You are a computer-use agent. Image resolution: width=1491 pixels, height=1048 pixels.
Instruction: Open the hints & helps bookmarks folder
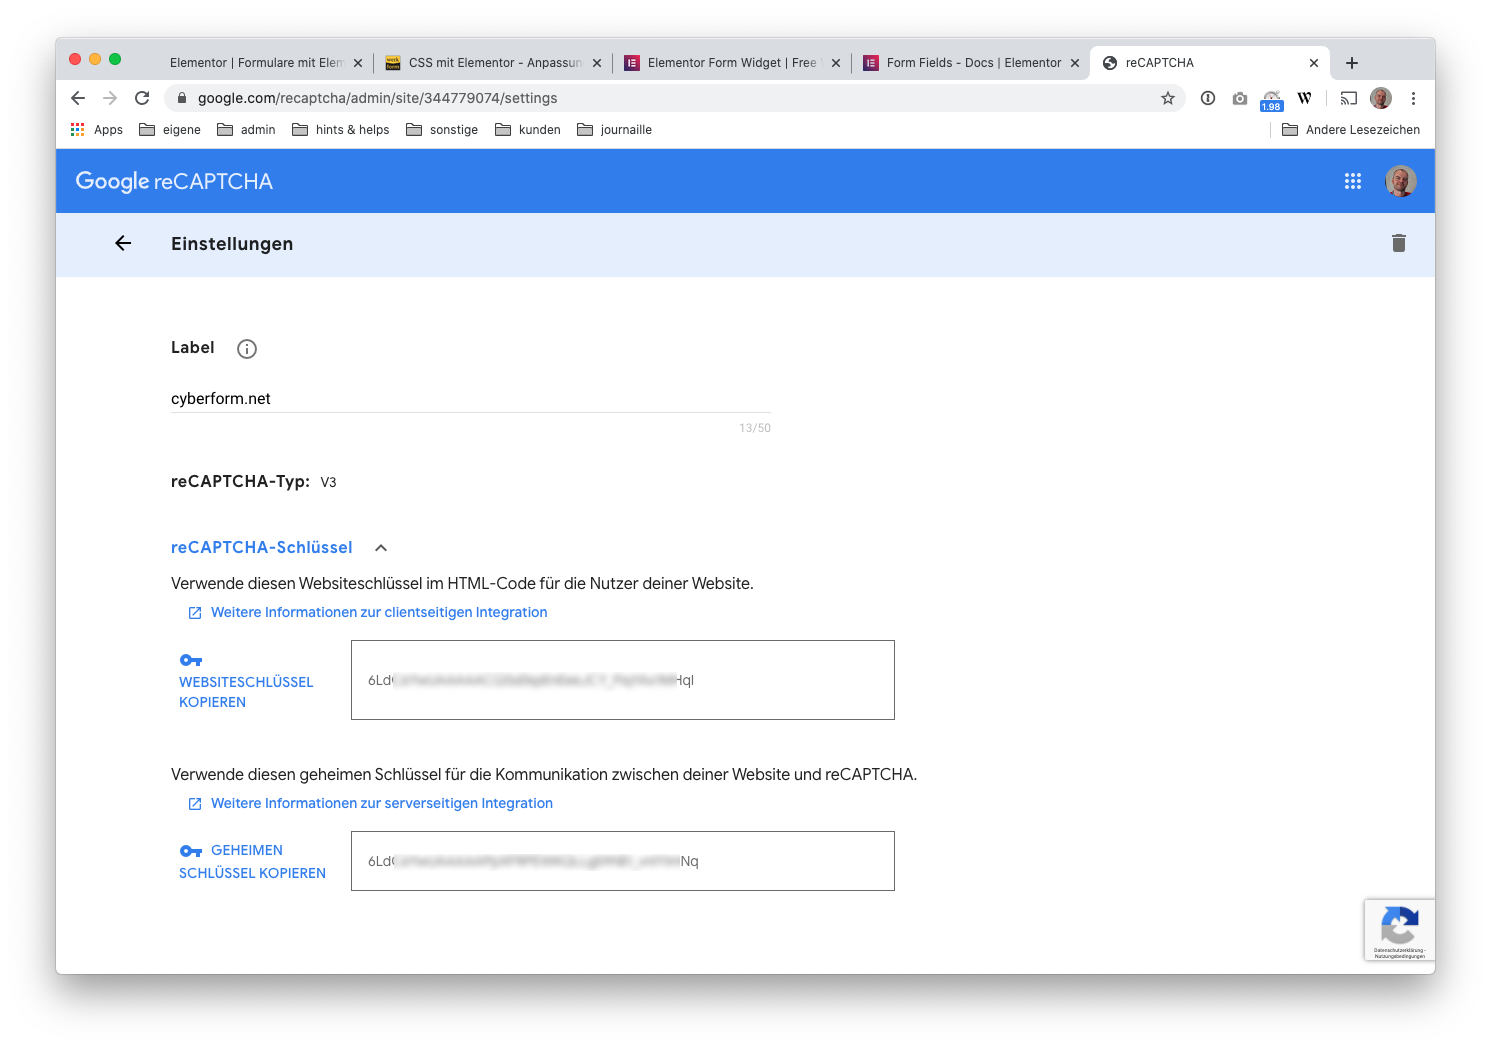pos(341,130)
